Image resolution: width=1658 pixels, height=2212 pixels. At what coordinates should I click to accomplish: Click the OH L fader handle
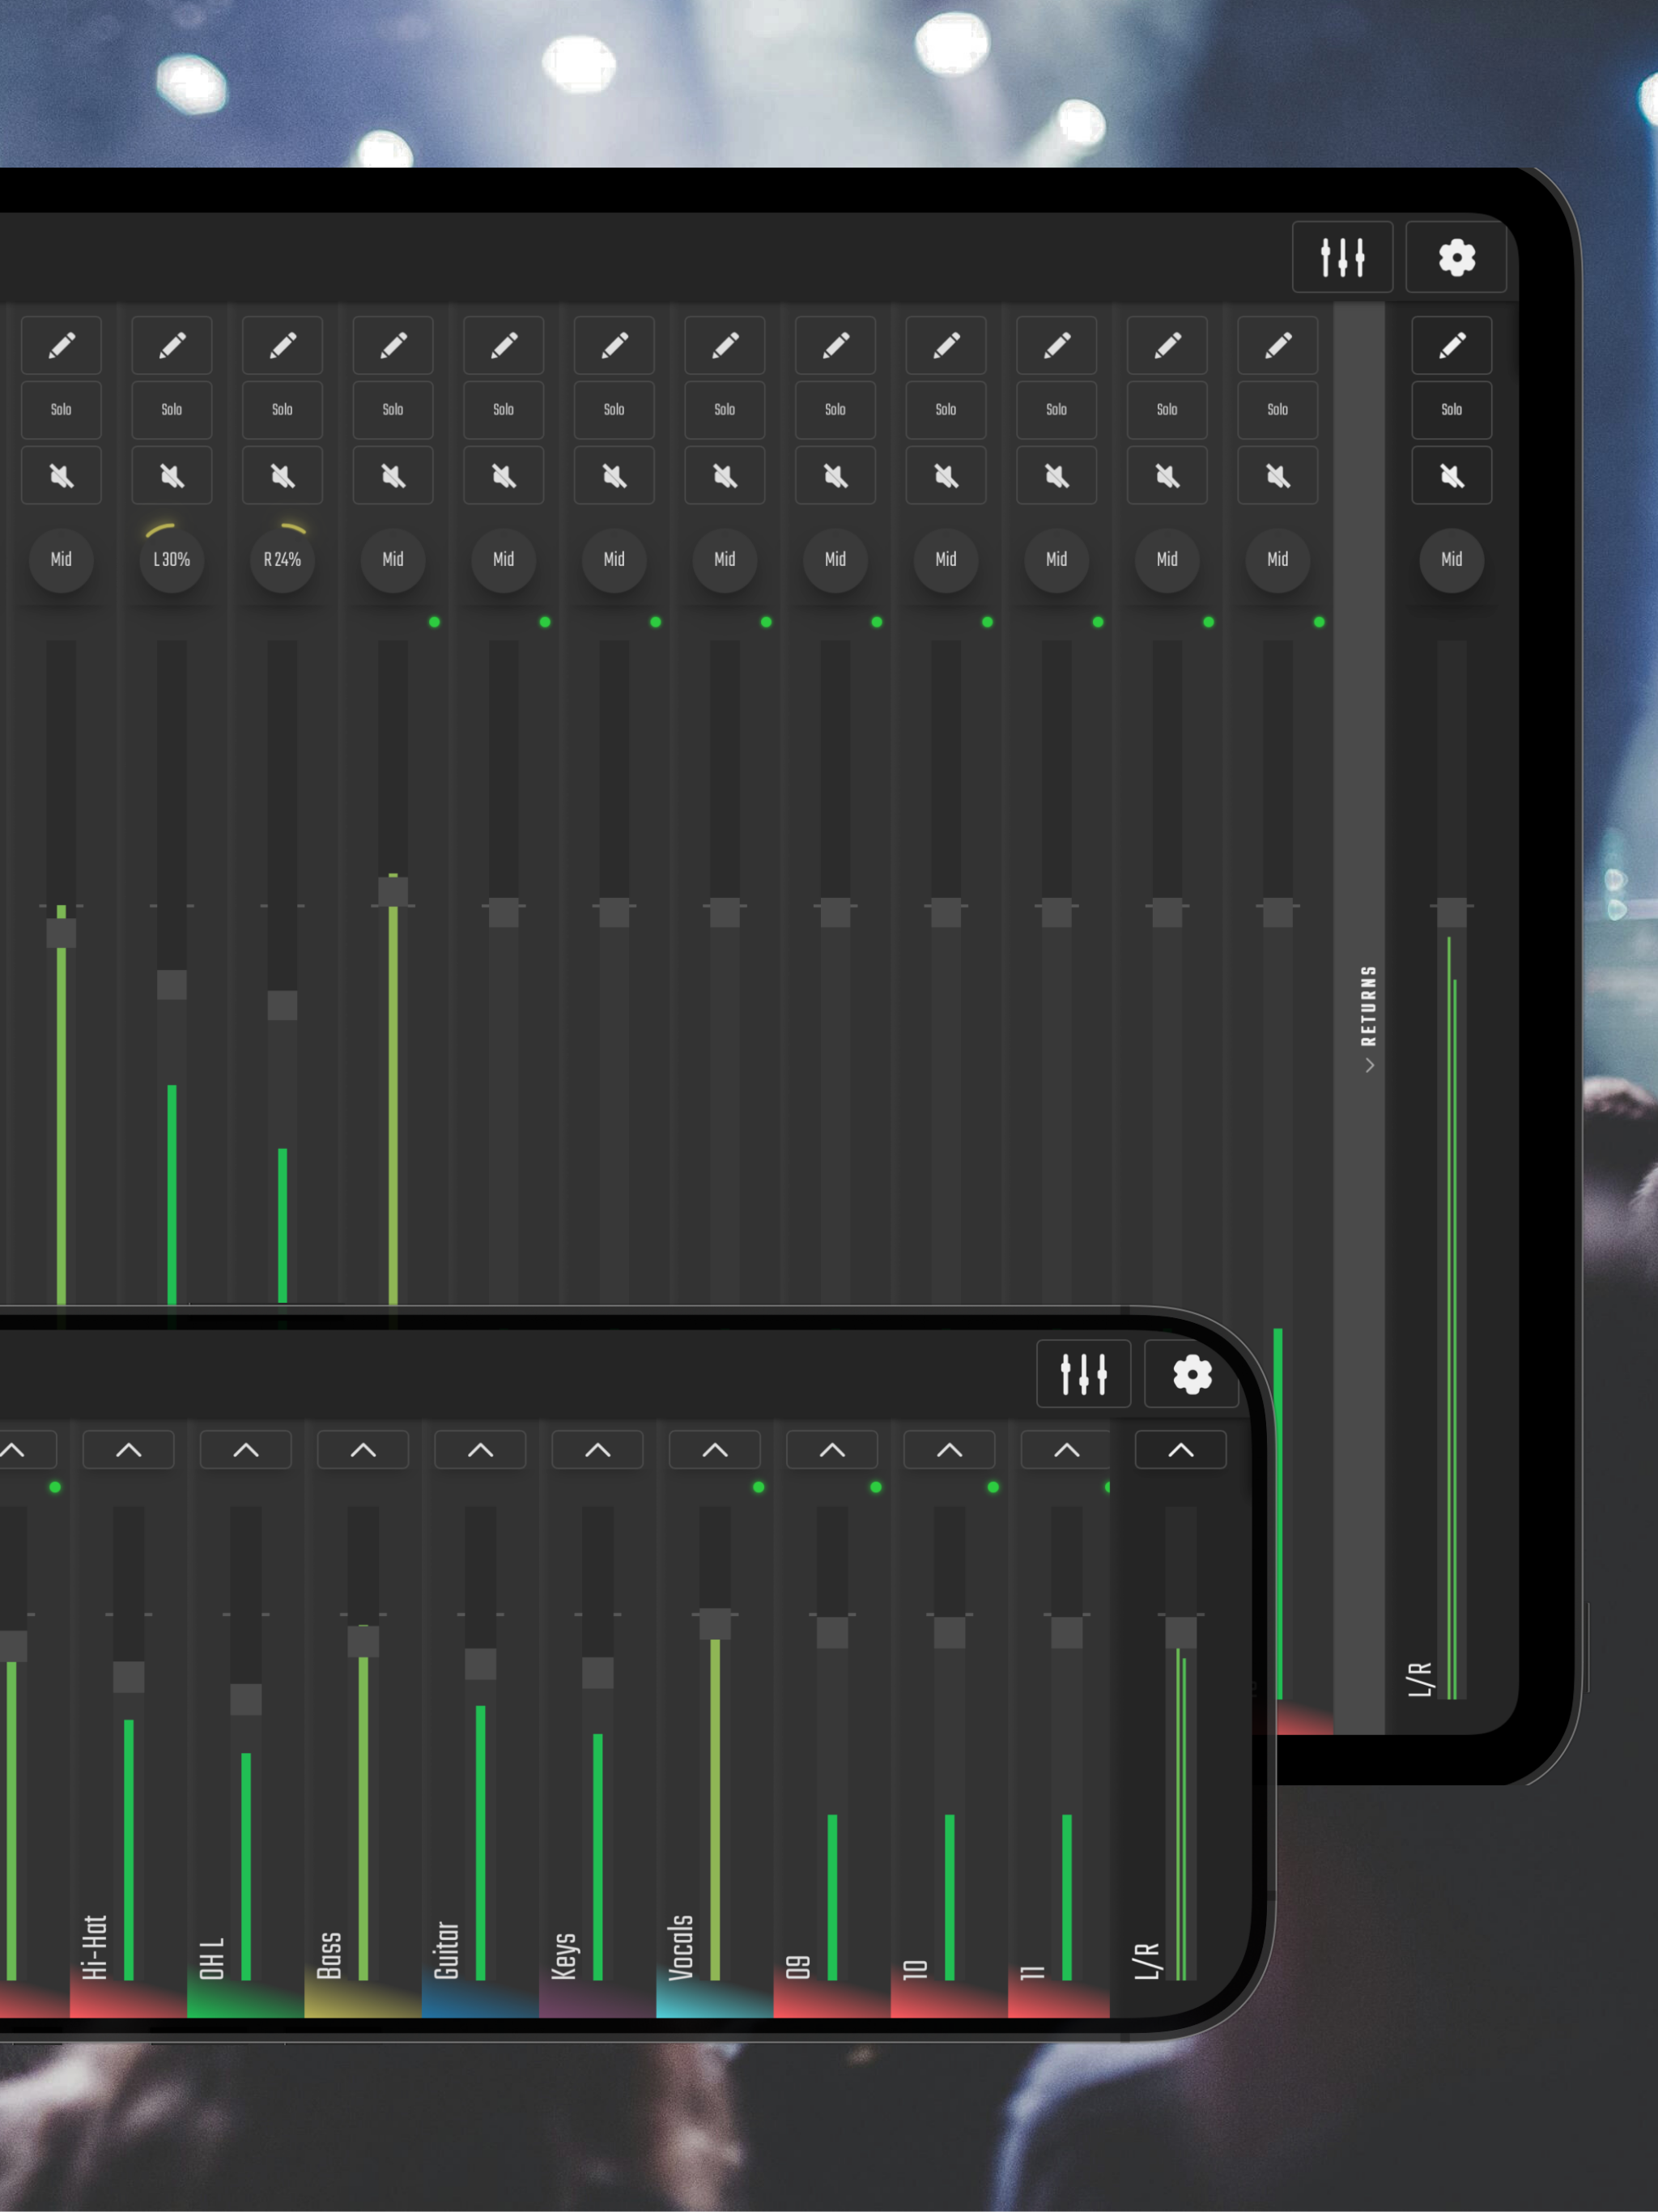point(246,1700)
